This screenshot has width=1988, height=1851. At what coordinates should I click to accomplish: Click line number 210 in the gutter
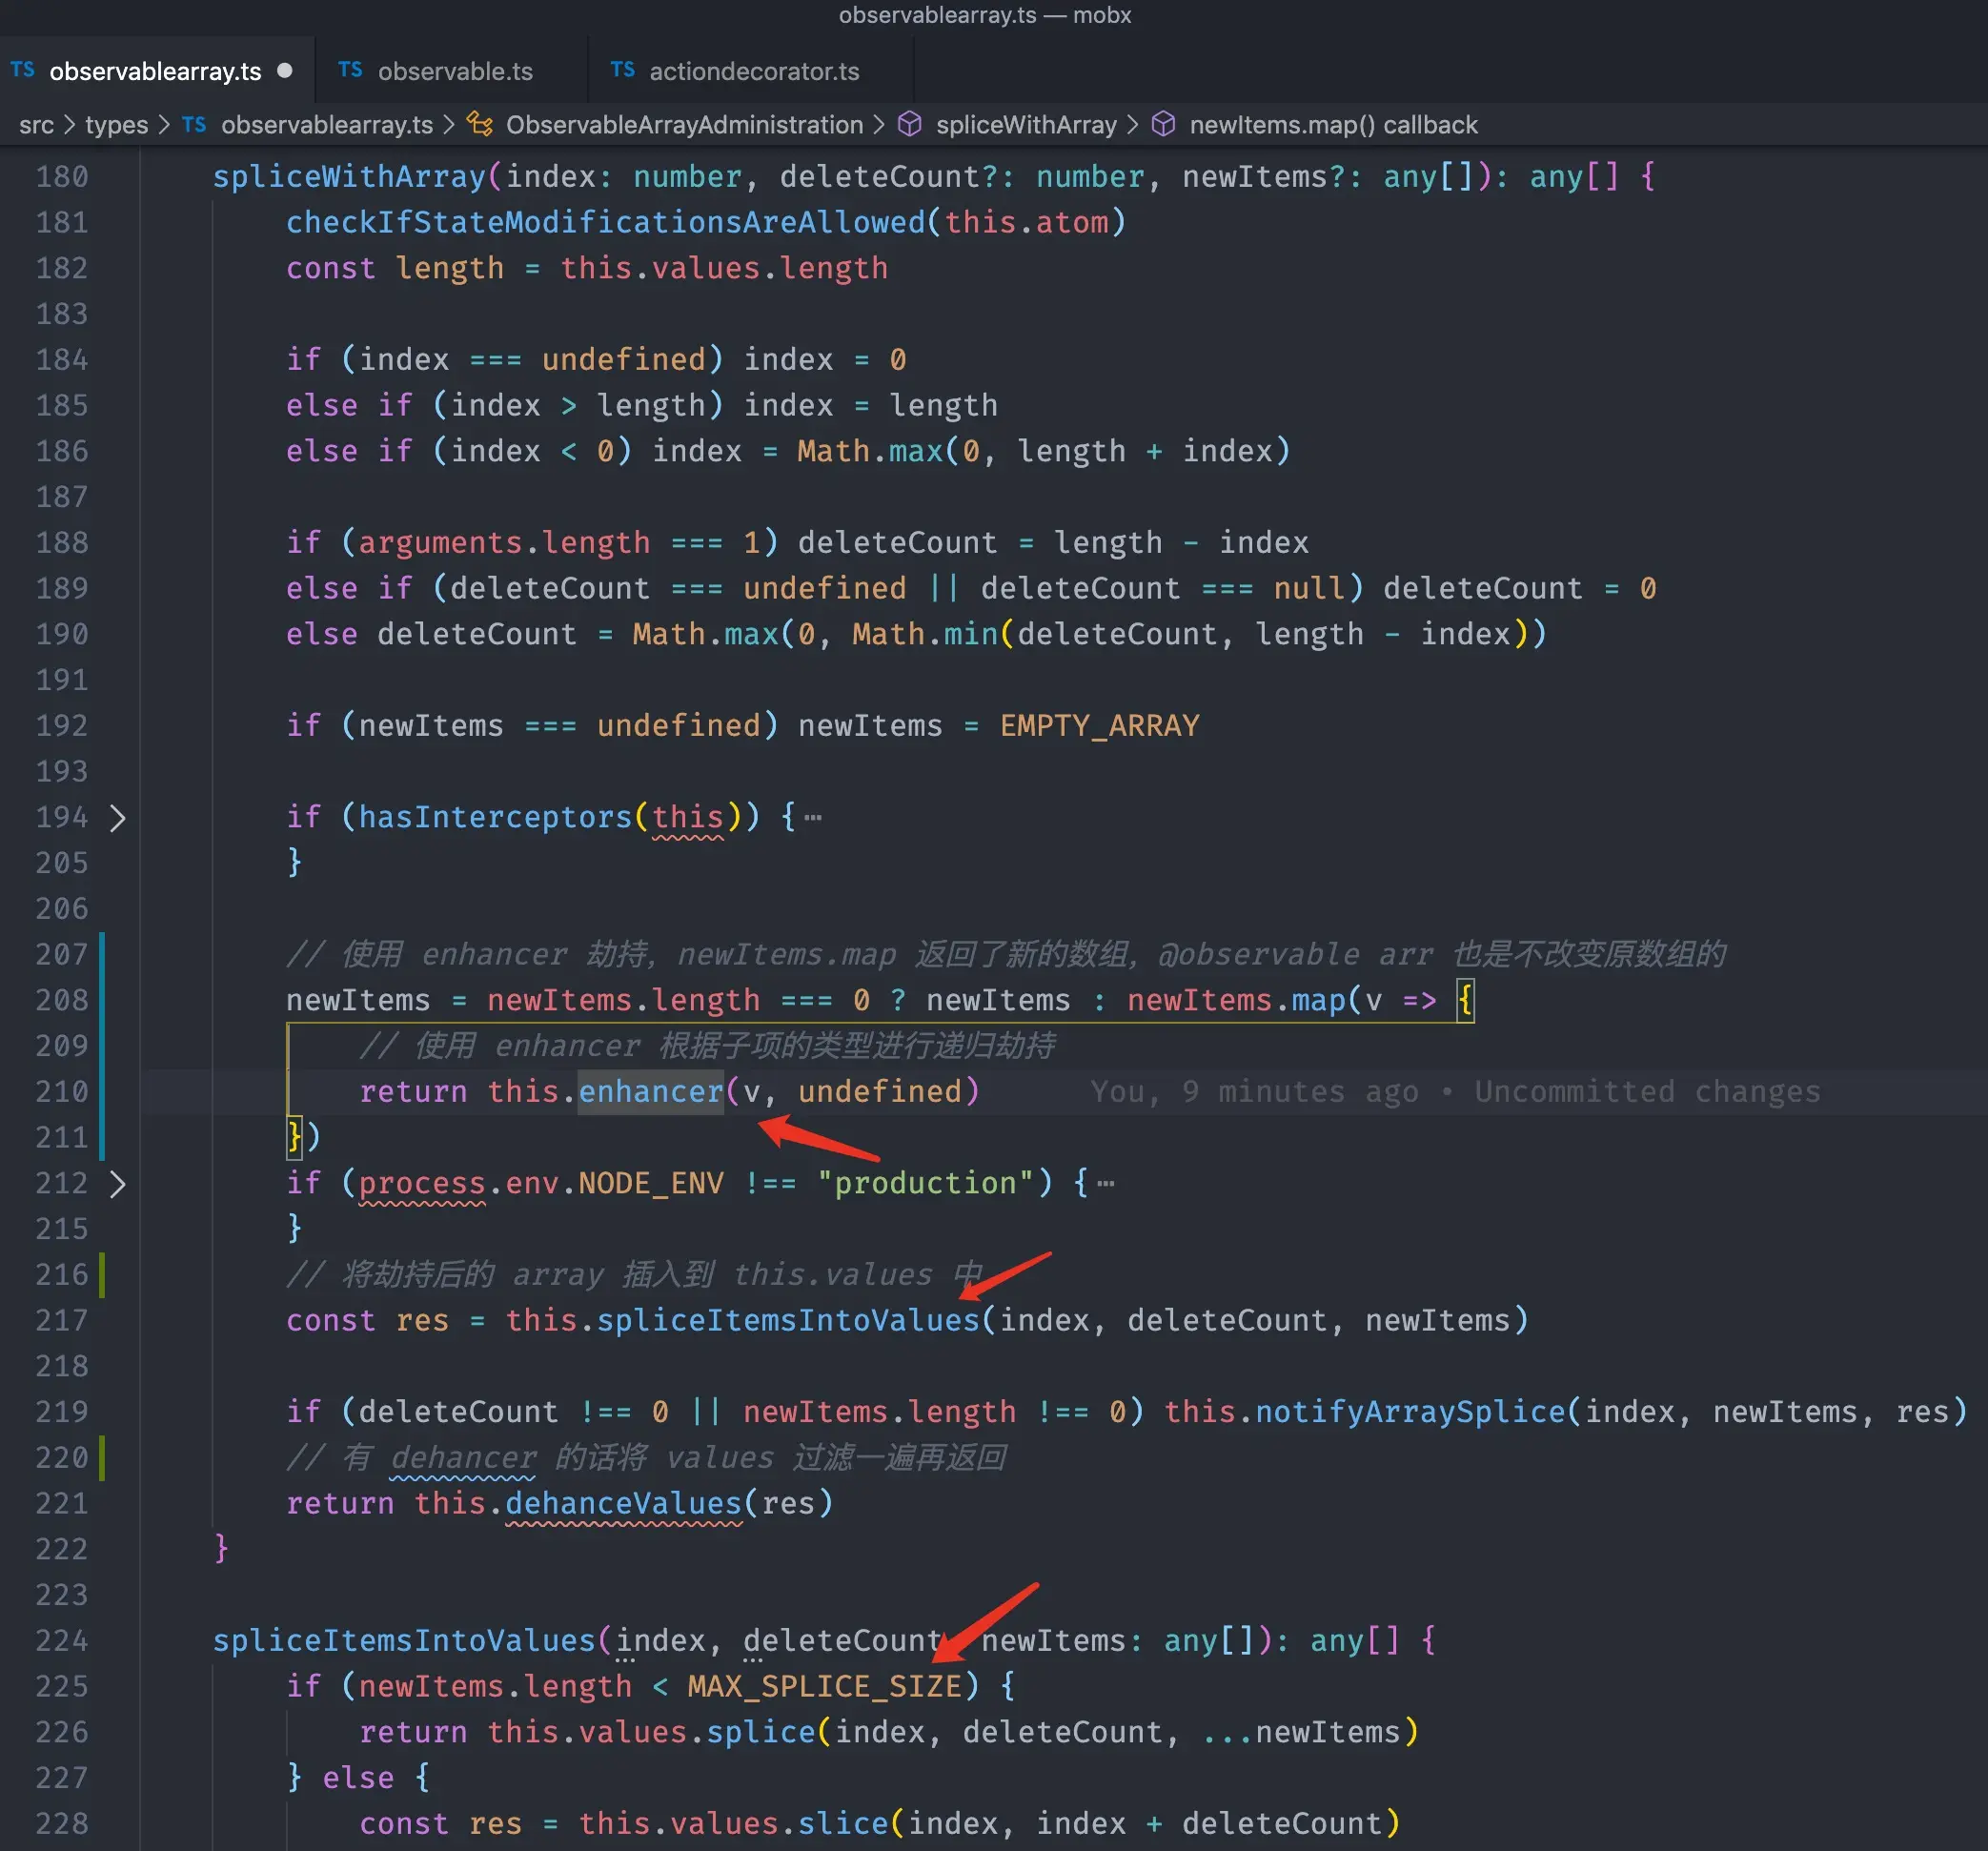[61, 1091]
